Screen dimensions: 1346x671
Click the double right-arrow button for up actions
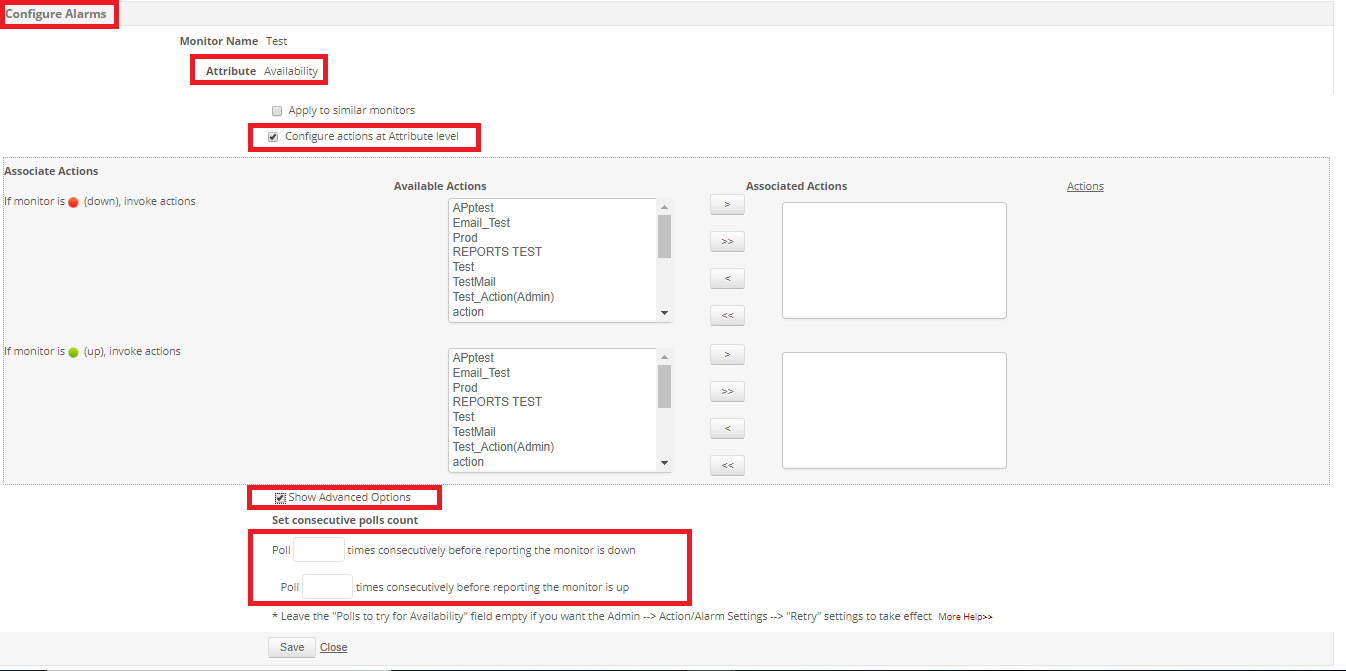point(727,391)
